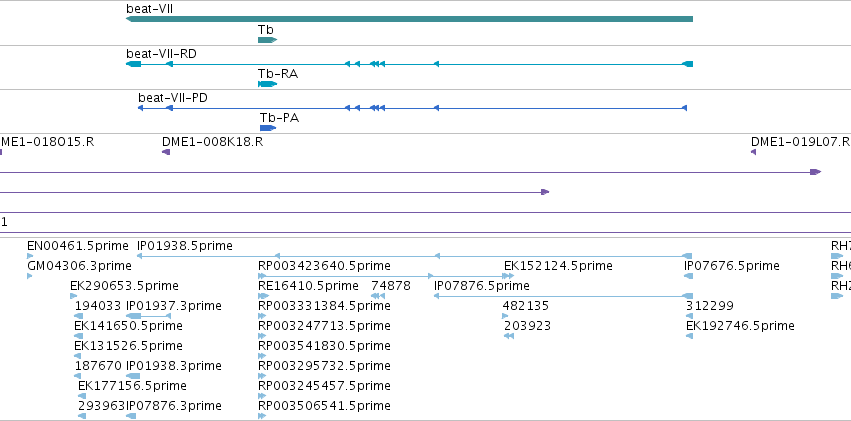Click the RE16410.5prime EST glyph

[x=263, y=296]
